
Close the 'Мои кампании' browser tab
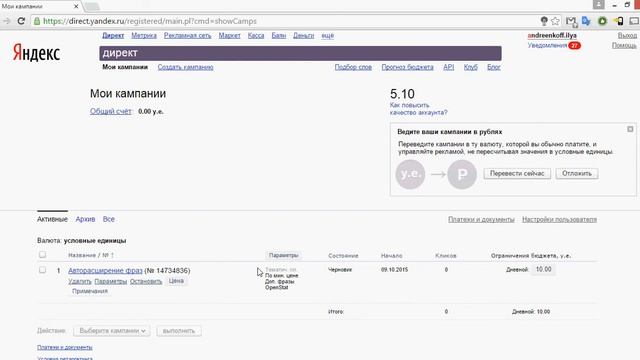pyautogui.click(x=76, y=7)
